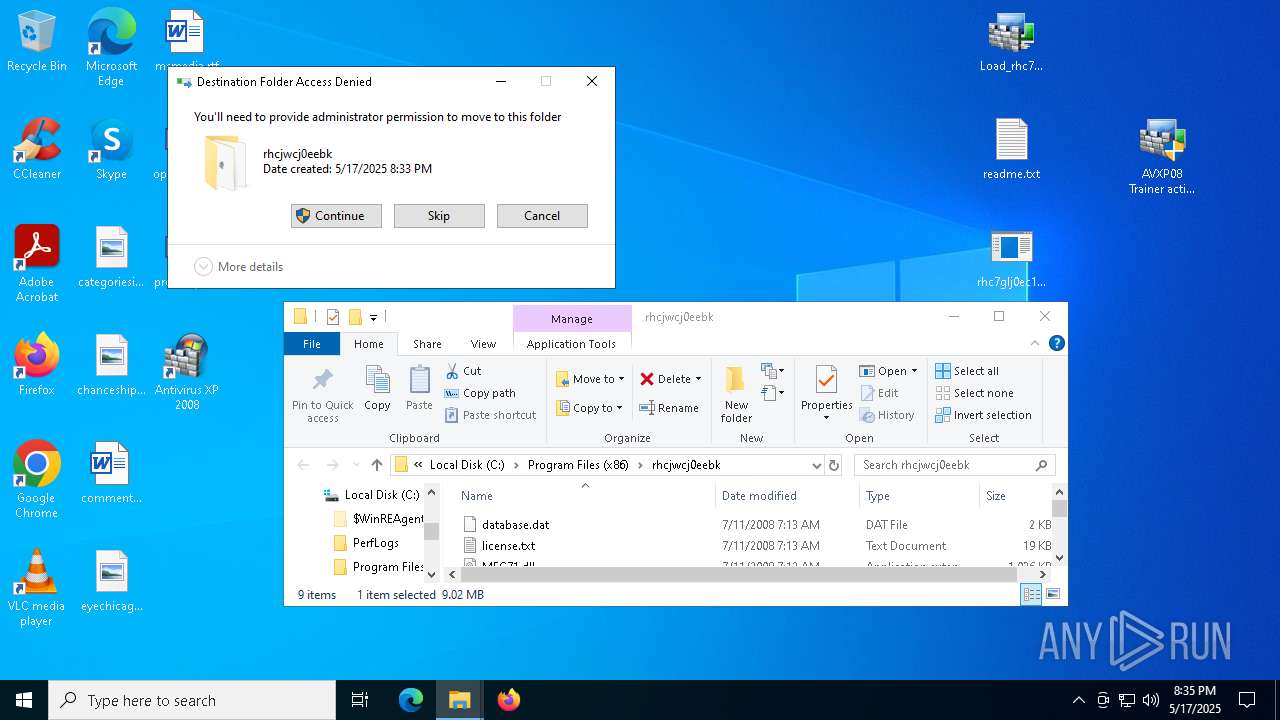This screenshot has width=1280, height=720.
Task: Click Local Disk (C:) breadcrumb in address bar
Action: [x=467, y=465]
